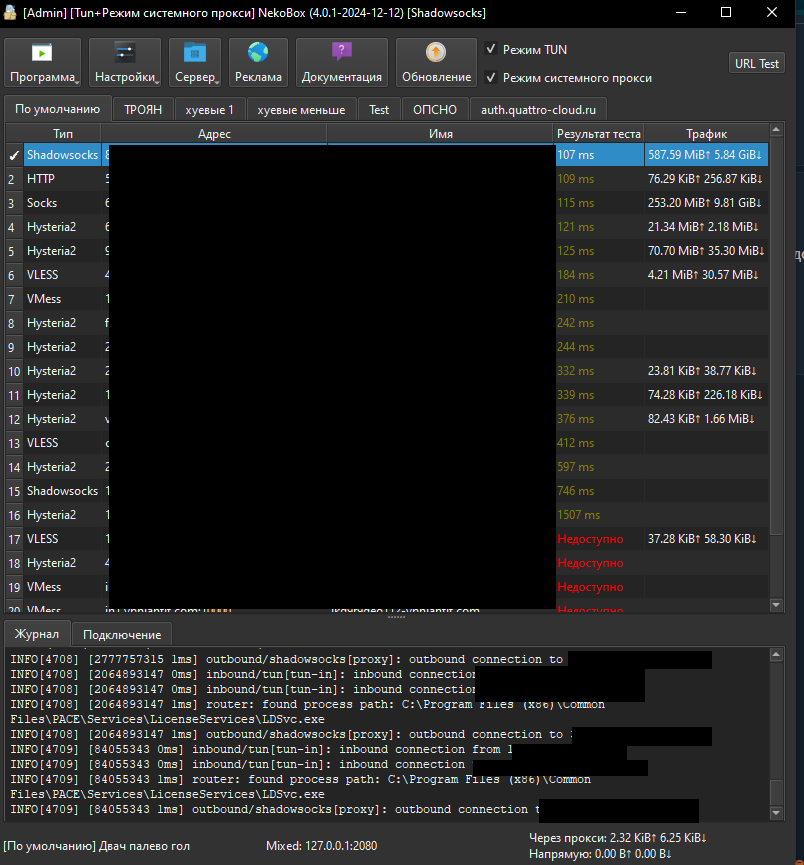Sort by the Результат теста column header
Image resolution: width=804 pixels, height=865 pixels.
599,134
